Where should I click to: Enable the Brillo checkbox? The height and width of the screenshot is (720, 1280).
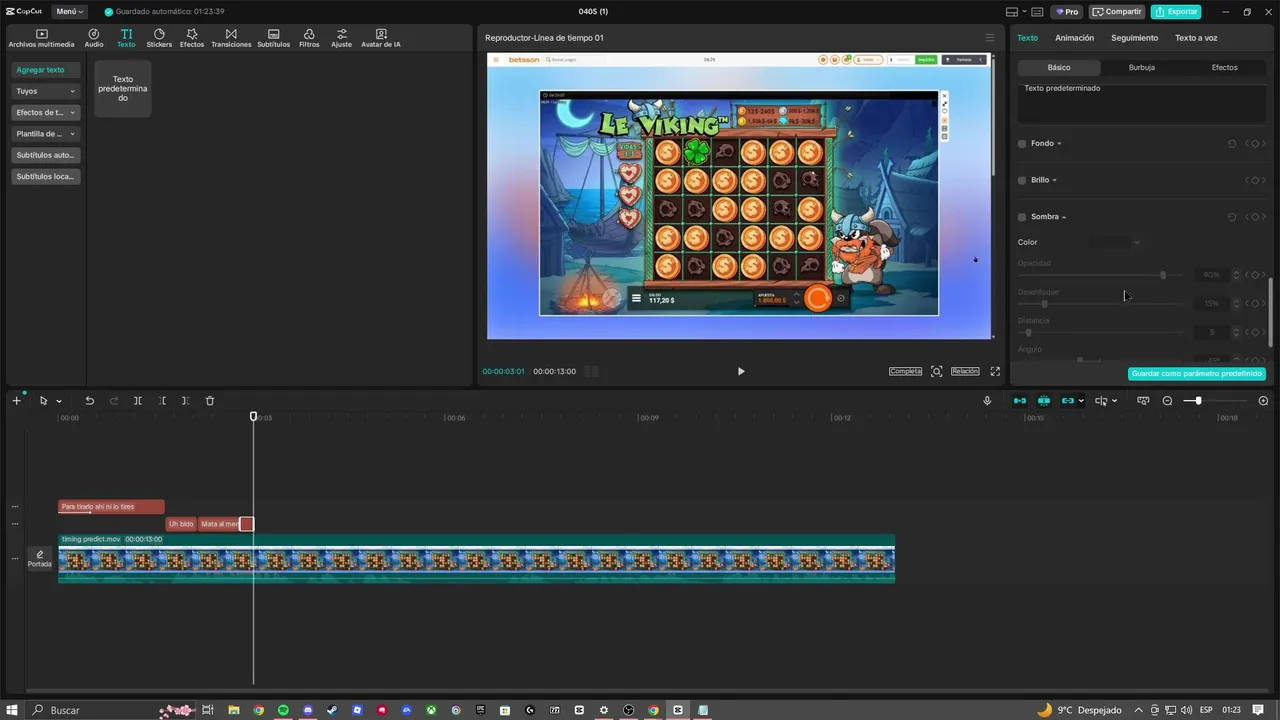[x=1022, y=180]
